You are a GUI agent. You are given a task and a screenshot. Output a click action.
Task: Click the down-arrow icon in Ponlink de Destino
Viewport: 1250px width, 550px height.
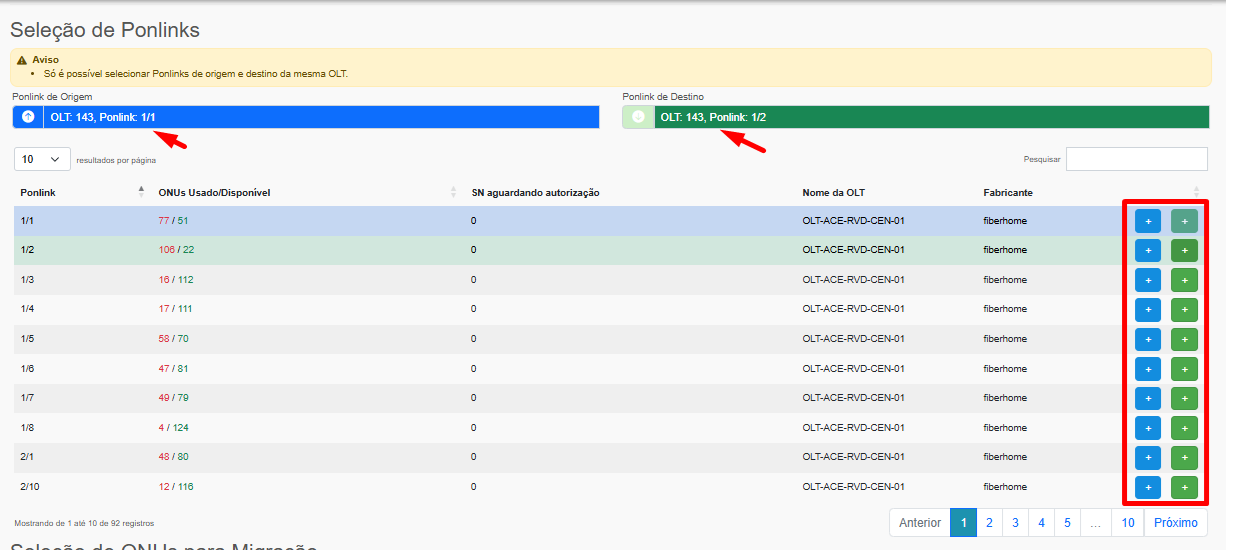click(638, 117)
